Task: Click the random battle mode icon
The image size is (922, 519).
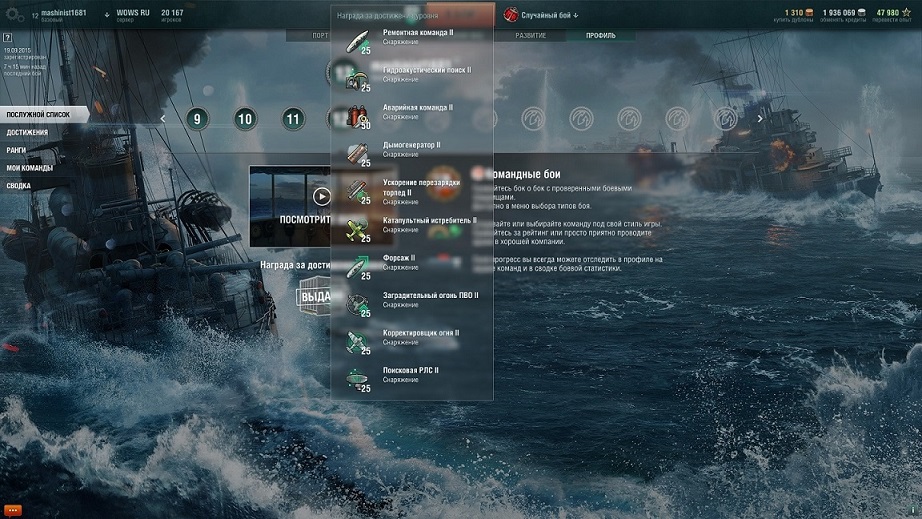Action: (x=510, y=15)
